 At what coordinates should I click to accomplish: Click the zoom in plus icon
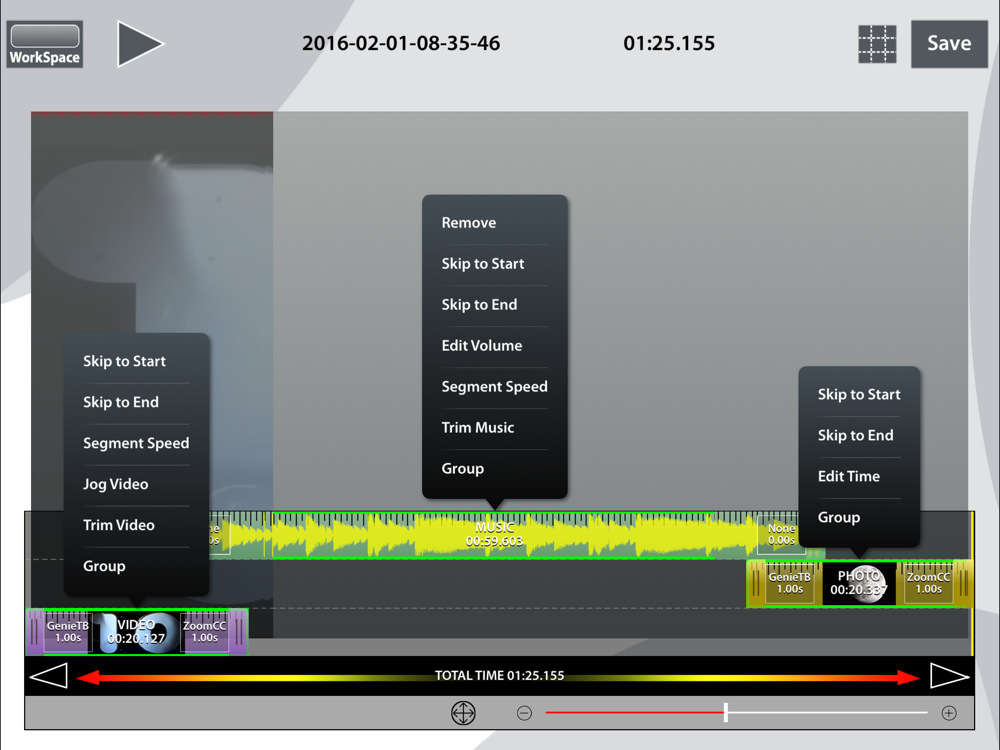949,713
